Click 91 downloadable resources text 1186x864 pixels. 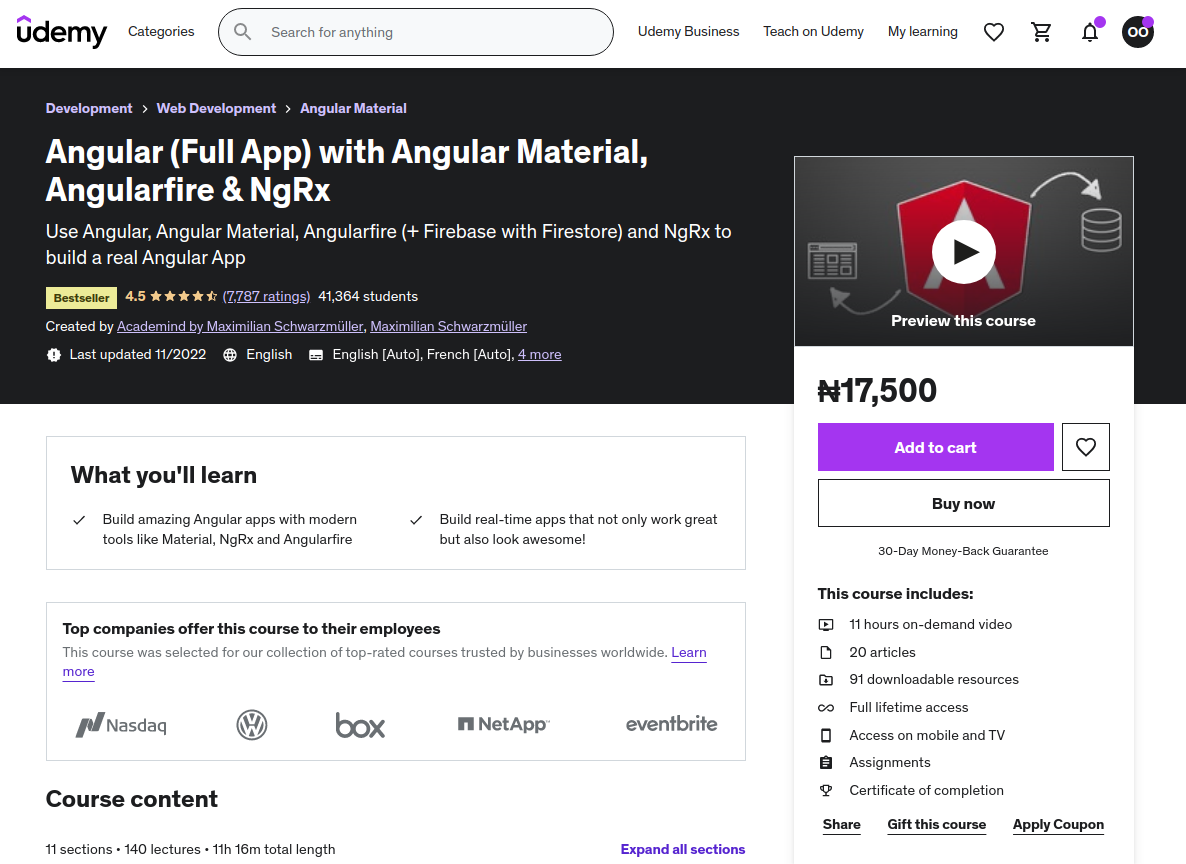934,680
